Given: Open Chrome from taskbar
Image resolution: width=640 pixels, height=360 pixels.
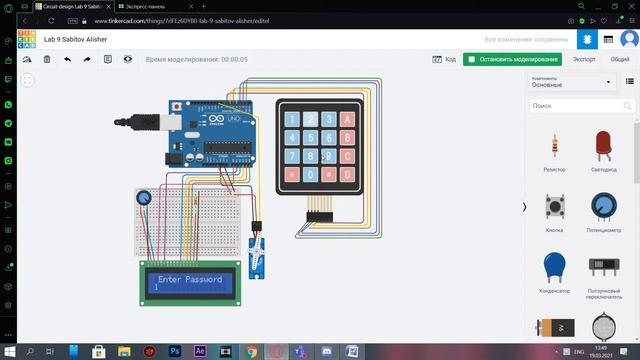Looking at the screenshot, I should [x=251, y=351].
